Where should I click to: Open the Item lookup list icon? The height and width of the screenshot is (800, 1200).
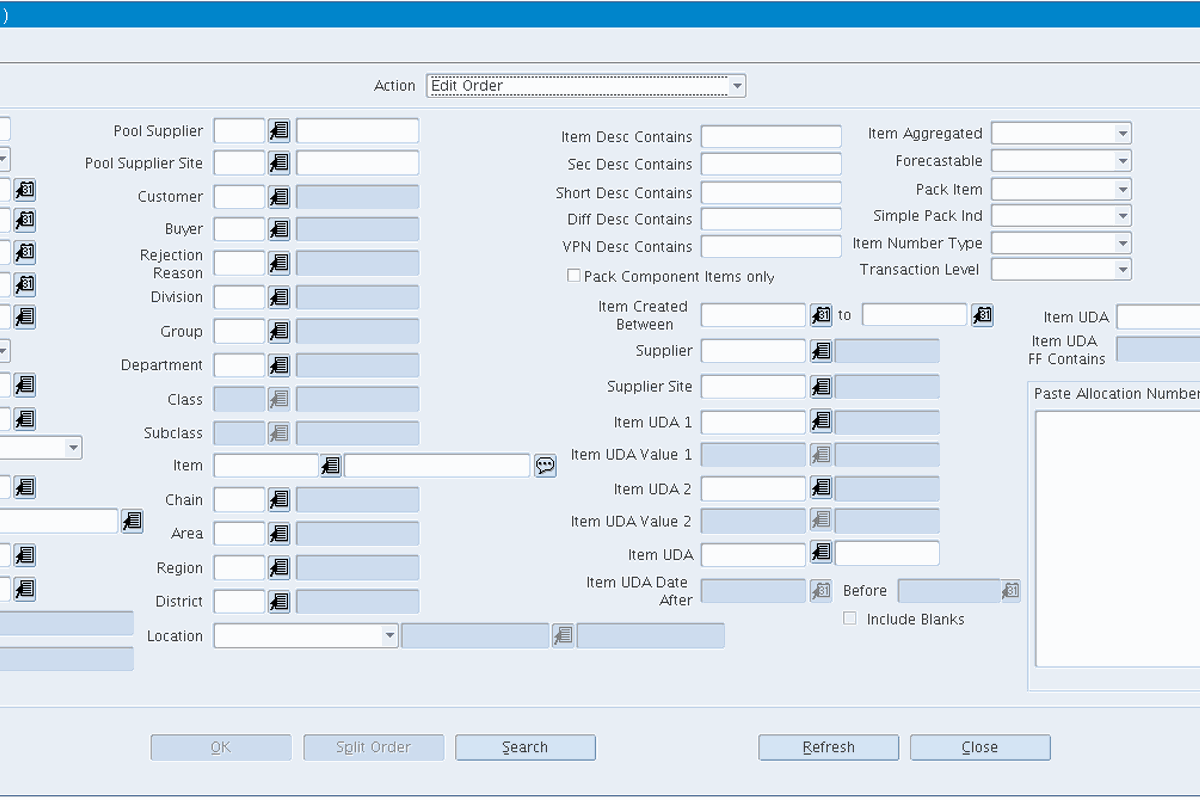coord(331,465)
